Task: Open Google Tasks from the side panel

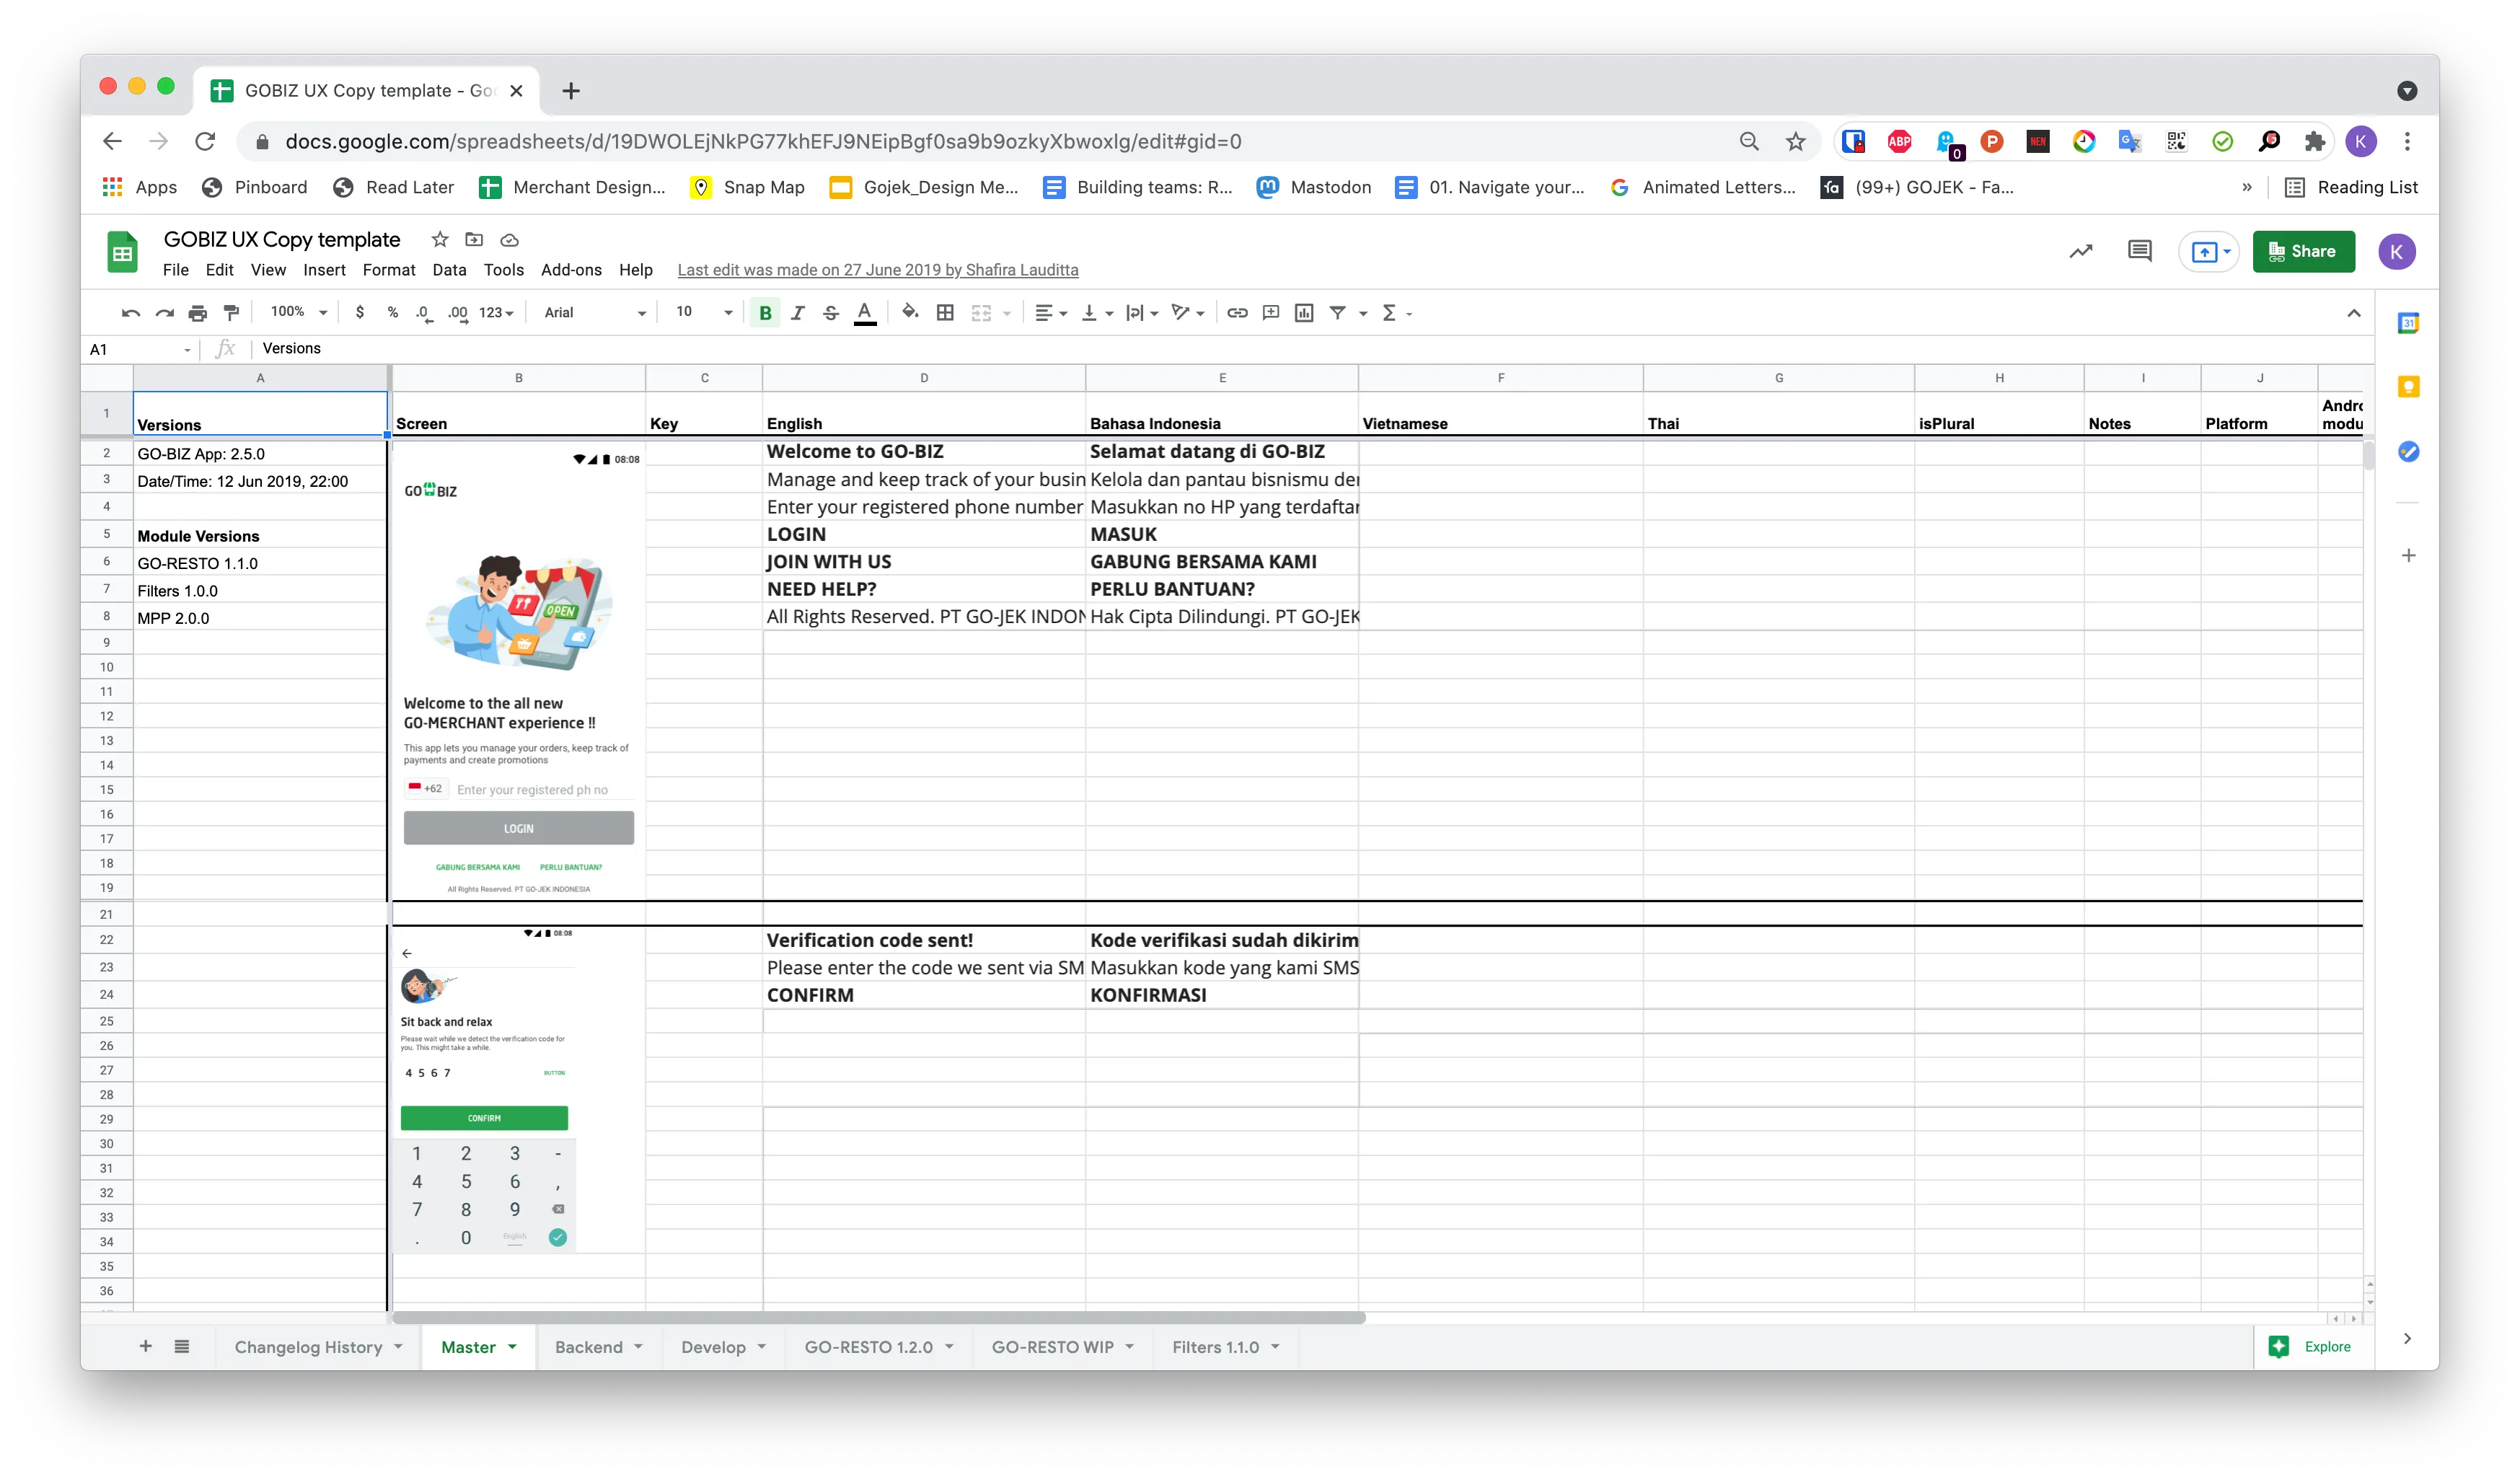Action: point(2410,452)
